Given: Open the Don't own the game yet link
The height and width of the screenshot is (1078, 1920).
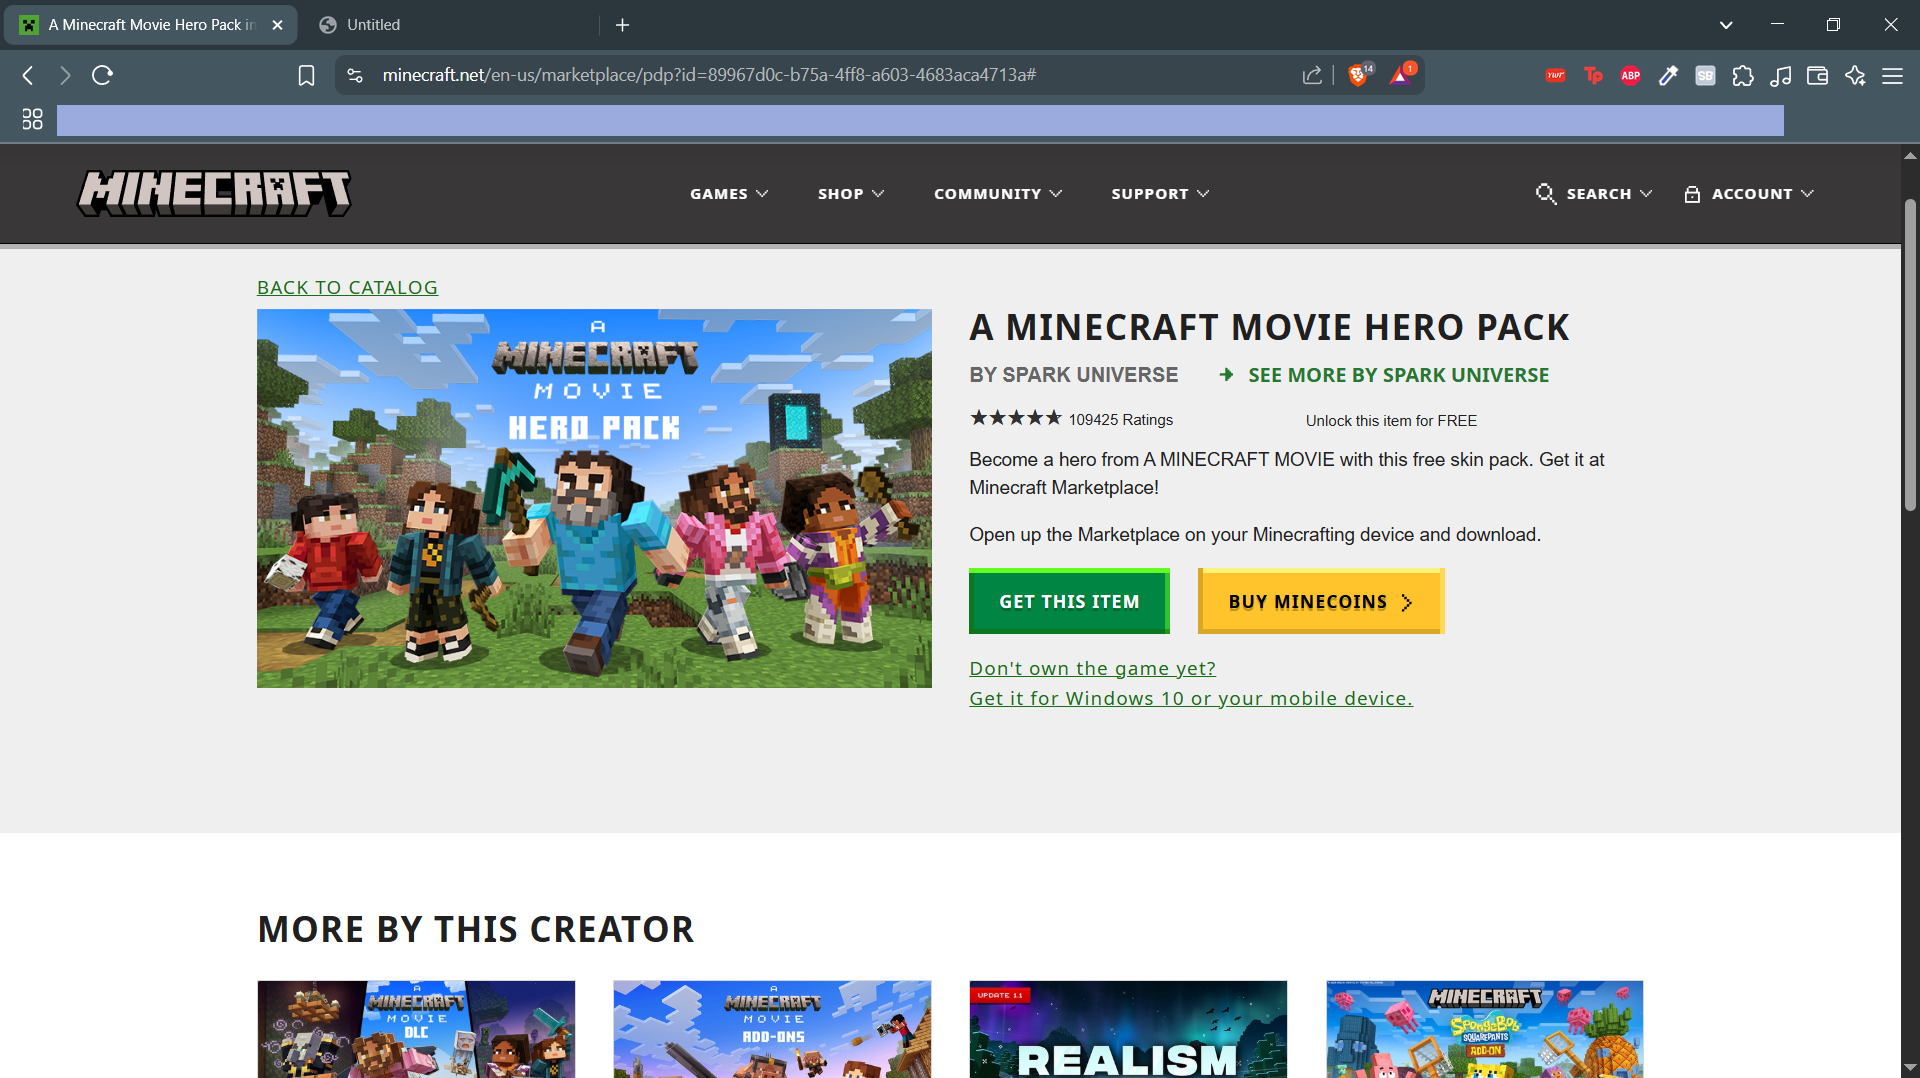Looking at the screenshot, I should coord(1092,668).
